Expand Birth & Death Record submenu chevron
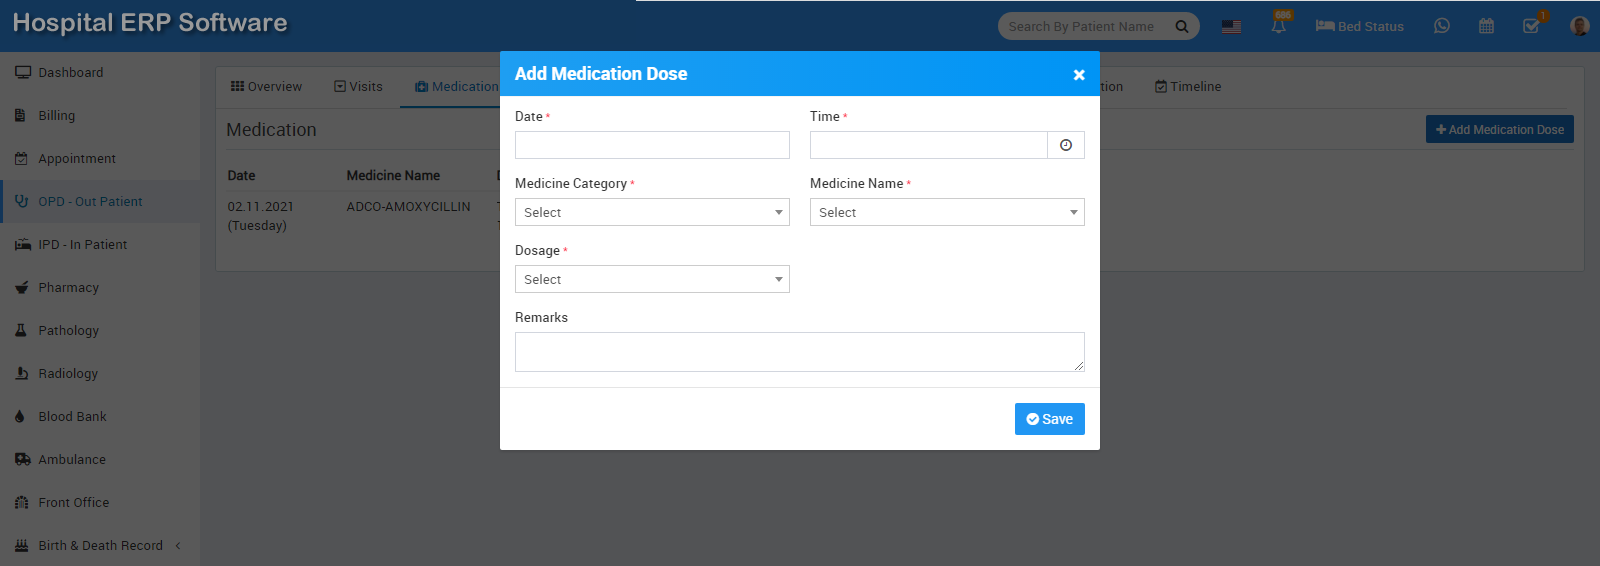Screen dimensions: 1600x566 pyautogui.click(x=178, y=545)
